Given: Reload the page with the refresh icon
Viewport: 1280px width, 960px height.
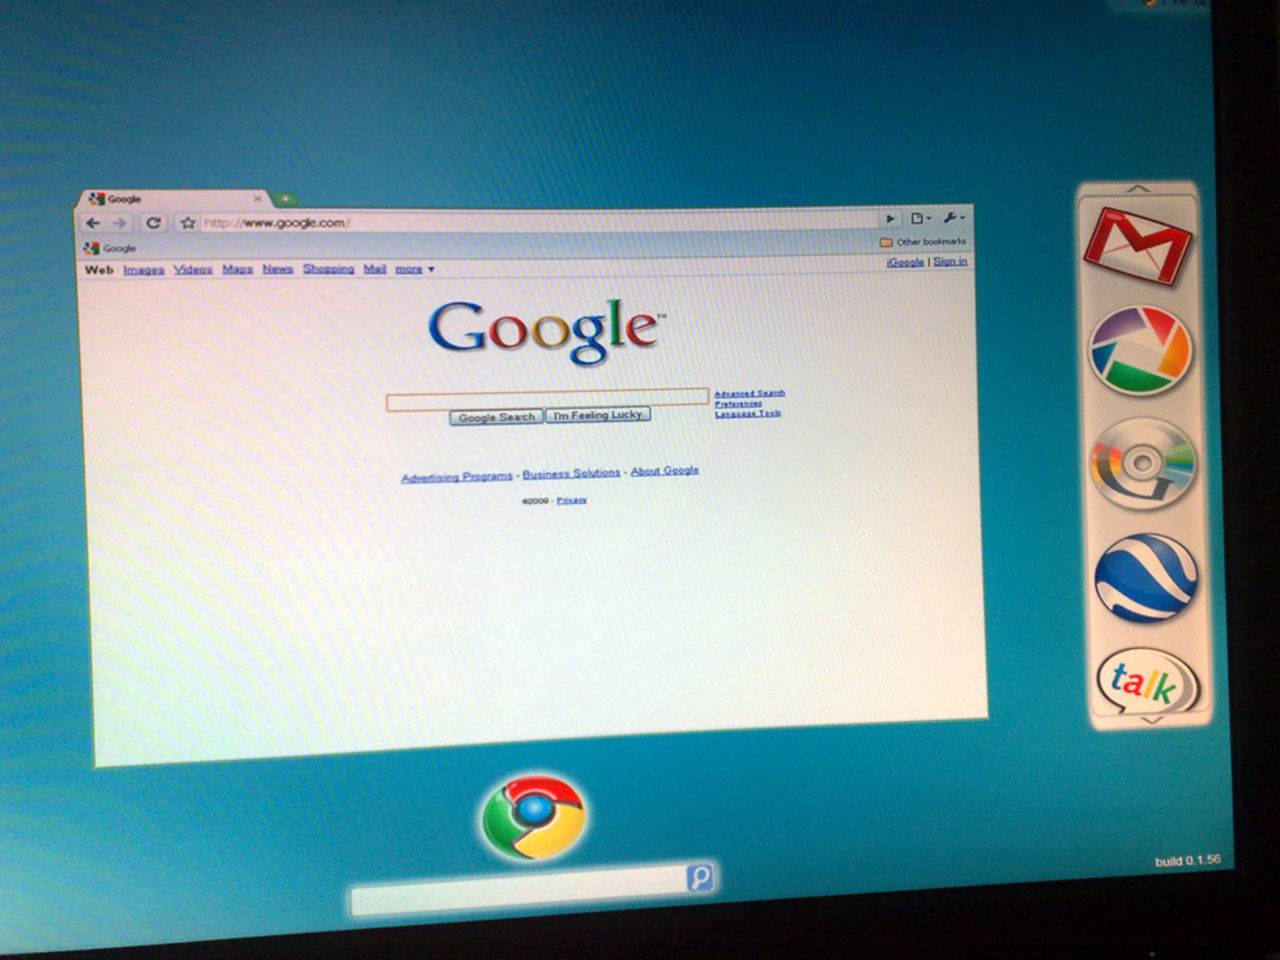Looking at the screenshot, I should click(x=153, y=223).
